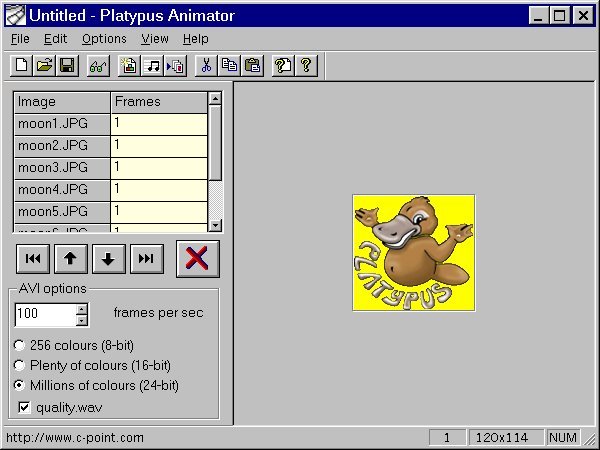Click the Platypus preview image
The image size is (600, 450).
point(414,253)
